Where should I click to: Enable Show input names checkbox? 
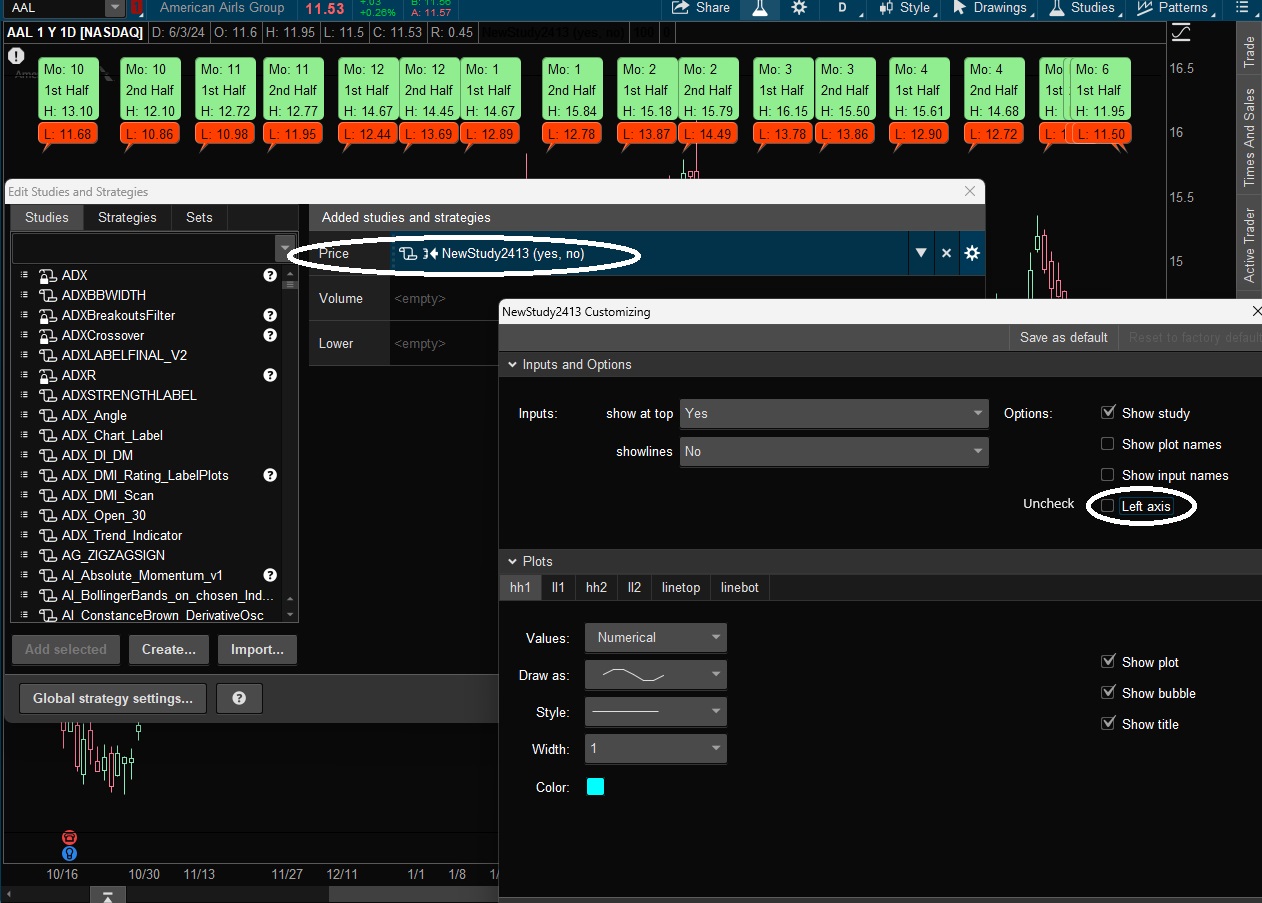coord(1107,475)
